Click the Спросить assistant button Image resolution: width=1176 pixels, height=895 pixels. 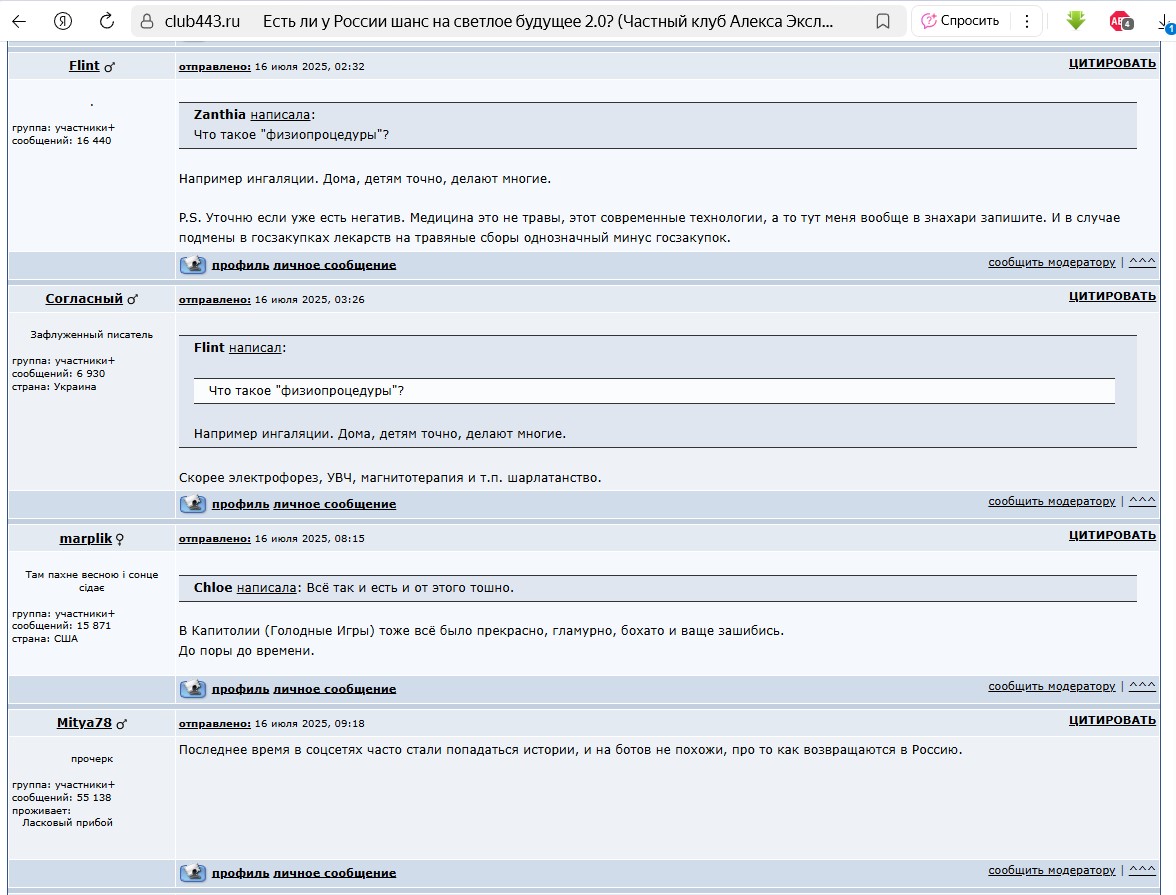point(961,21)
